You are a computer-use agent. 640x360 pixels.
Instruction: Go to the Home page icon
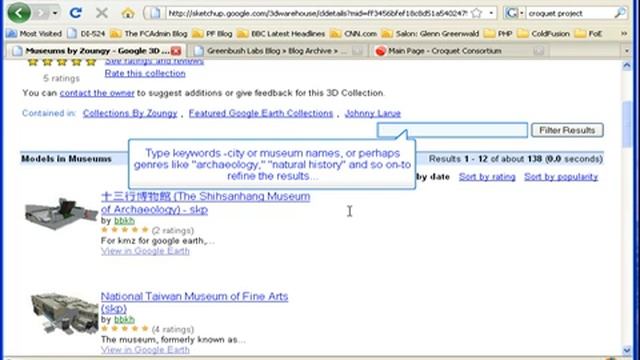[x=128, y=13]
